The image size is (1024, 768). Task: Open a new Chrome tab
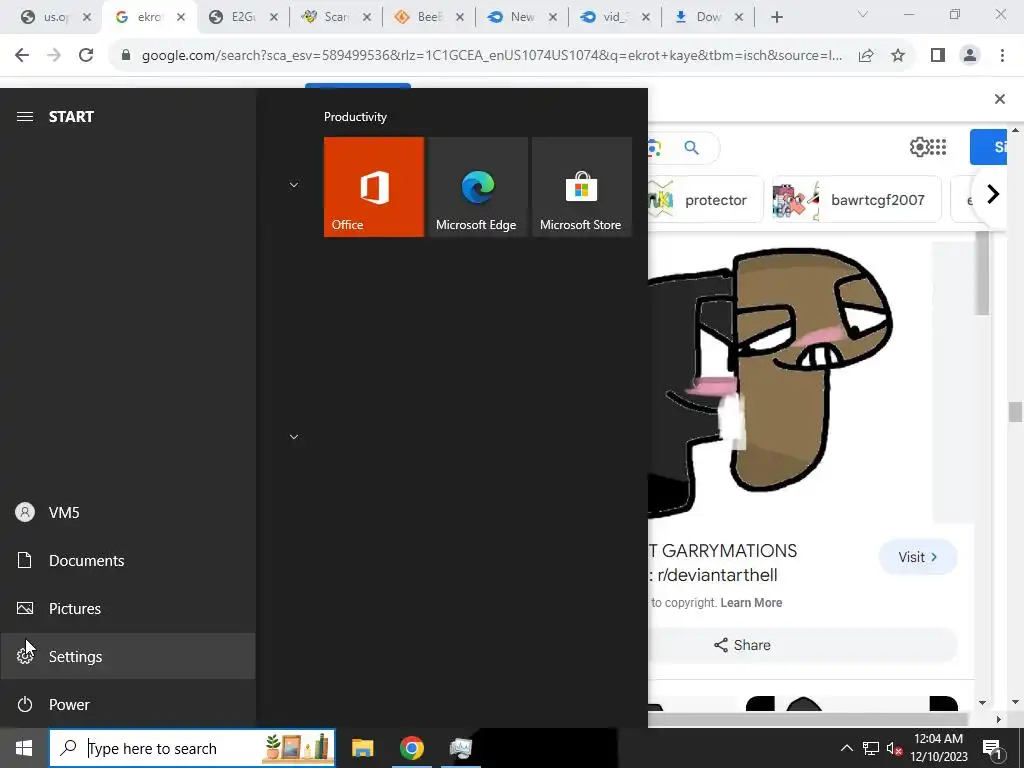[x=776, y=17]
